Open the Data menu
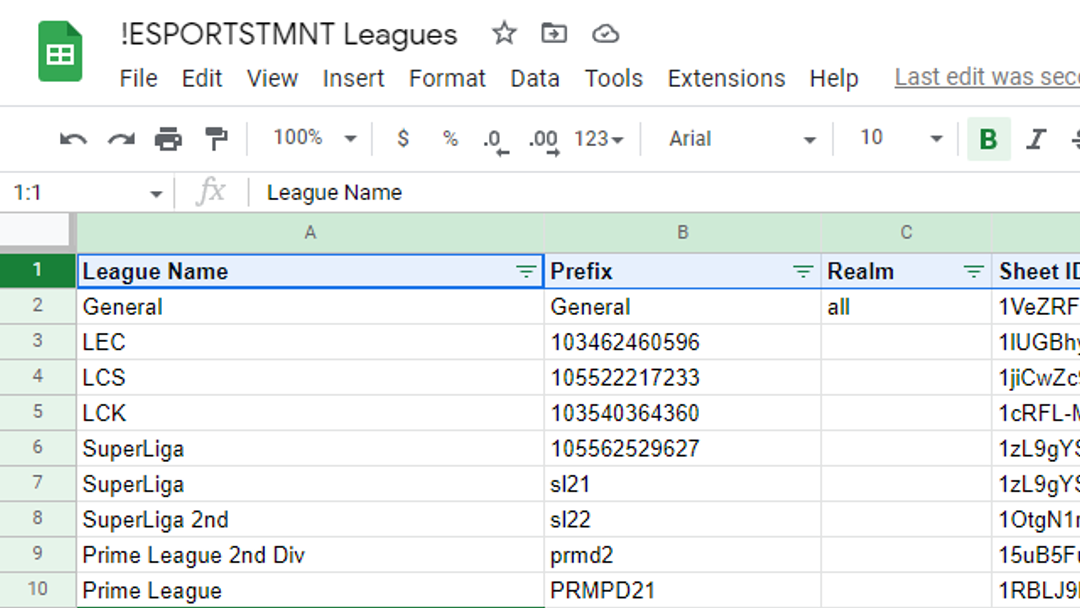1080x608 pixels. [x=534, y=78]
